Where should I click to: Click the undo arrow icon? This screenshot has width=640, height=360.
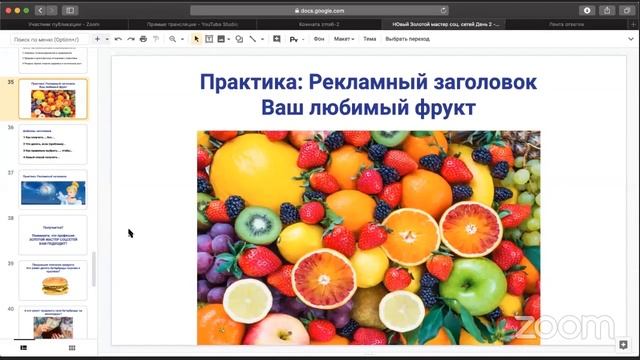118,39
